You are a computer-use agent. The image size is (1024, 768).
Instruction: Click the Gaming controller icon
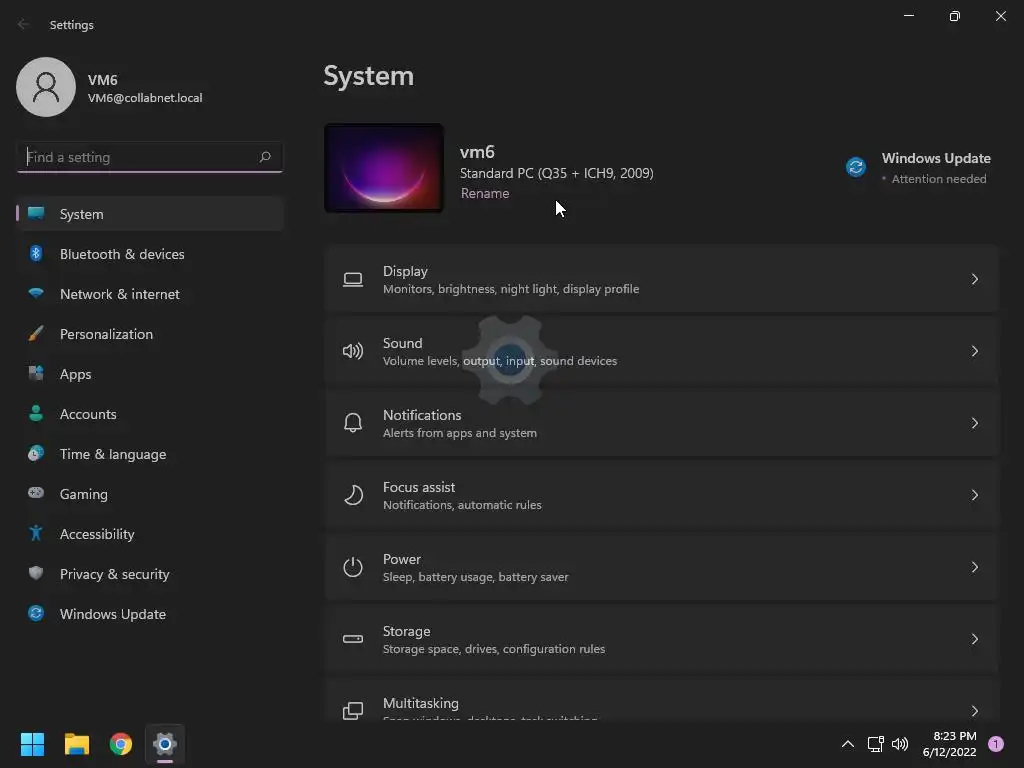[x=36, y=493]
